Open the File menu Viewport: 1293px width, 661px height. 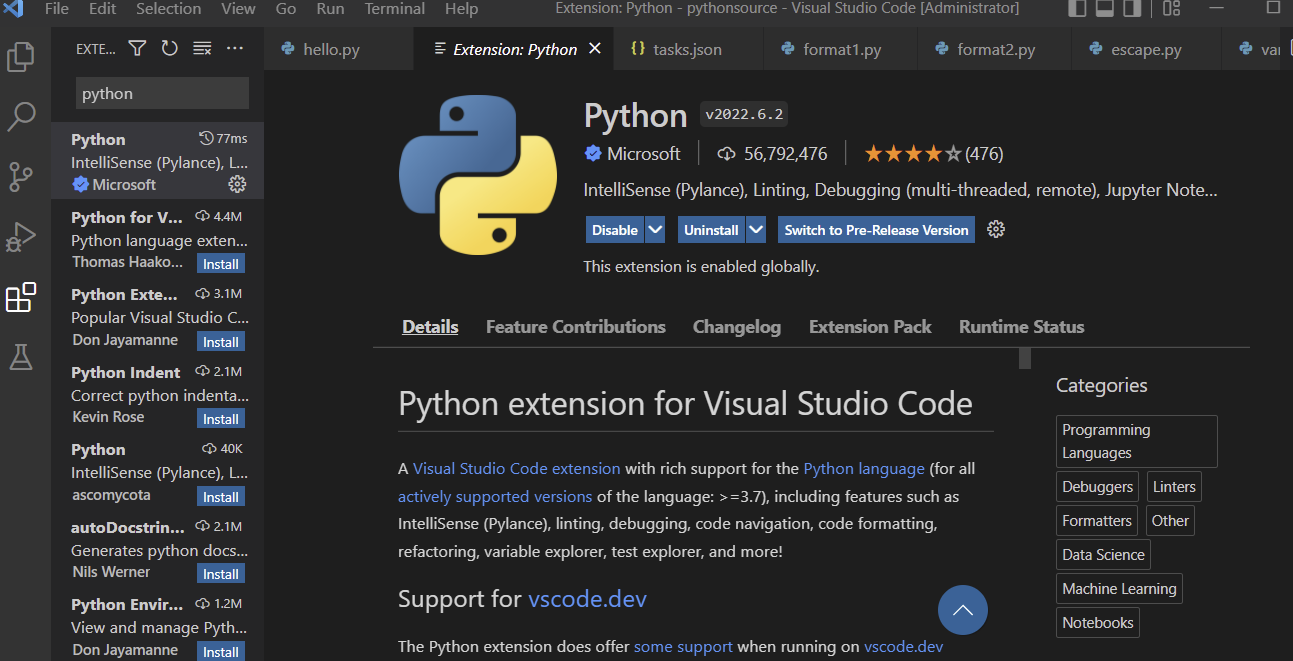click(57, 9)
